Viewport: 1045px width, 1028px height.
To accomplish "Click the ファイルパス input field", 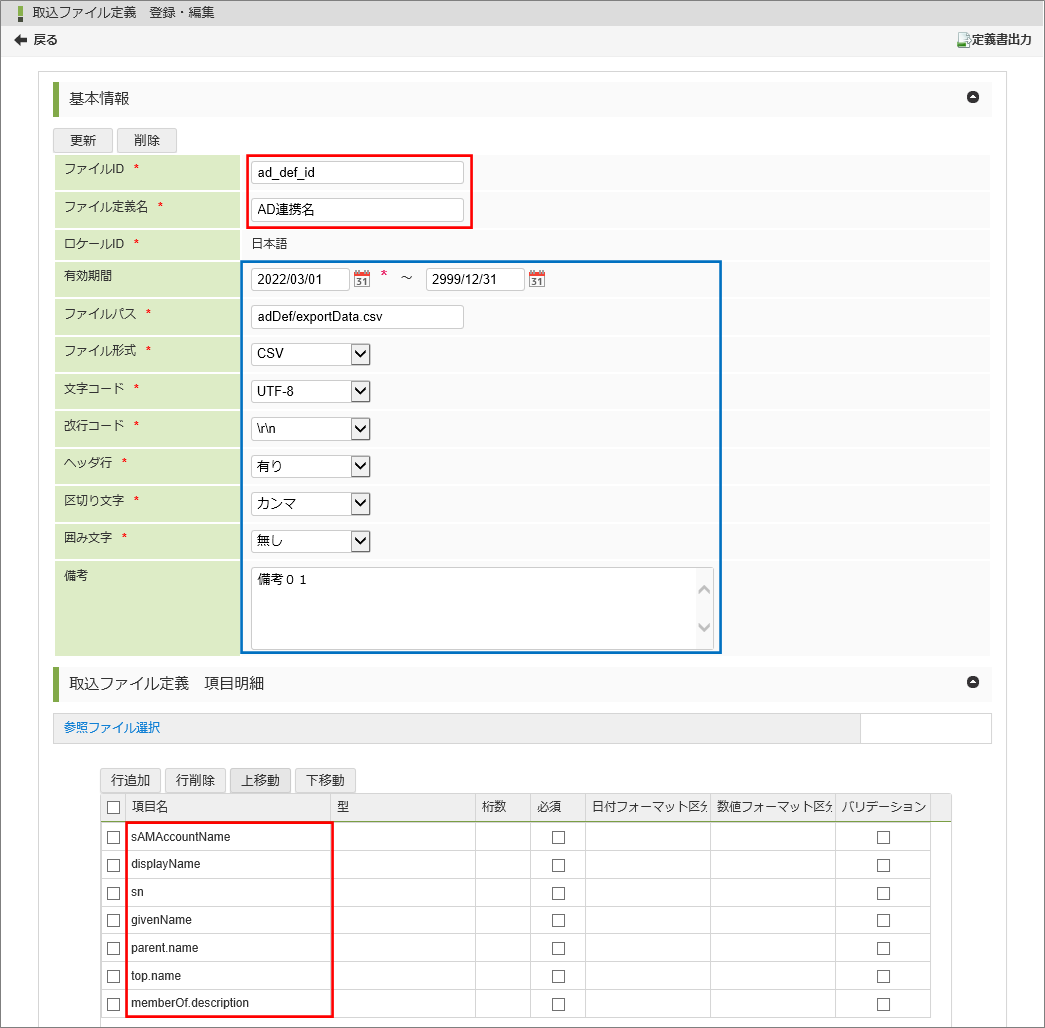I will 357,317.
